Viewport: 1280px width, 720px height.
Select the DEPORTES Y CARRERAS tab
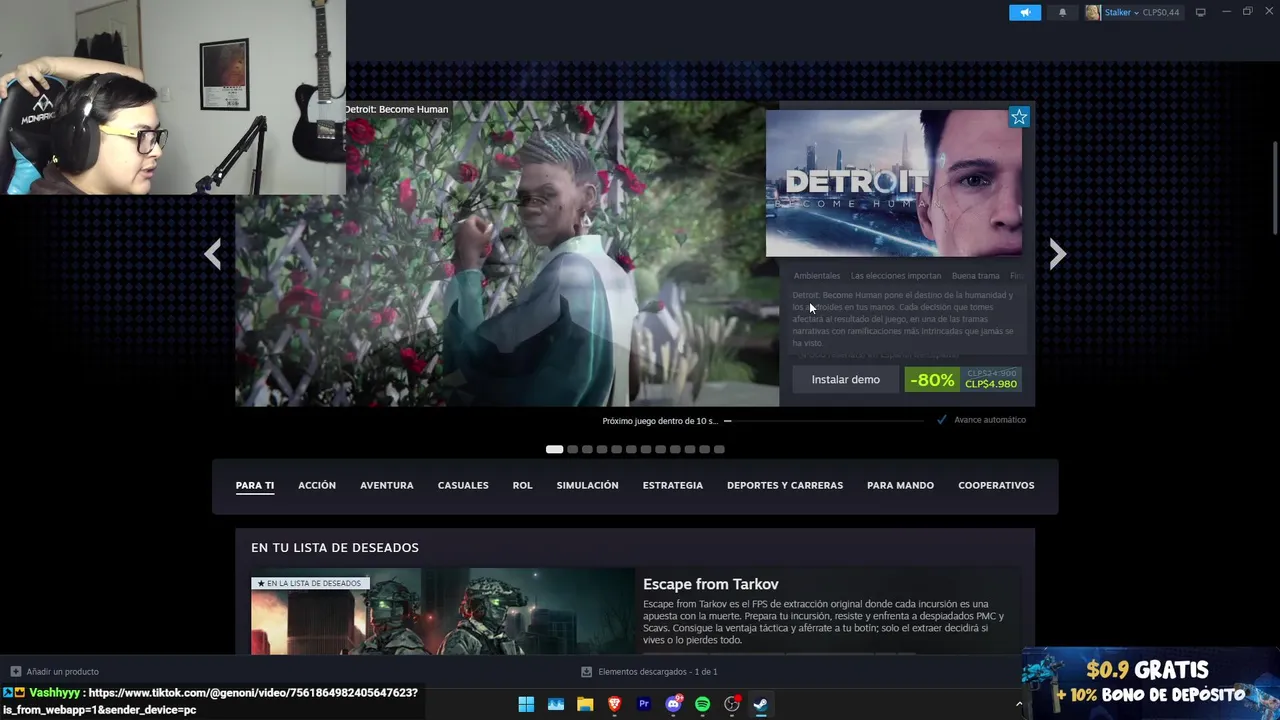pyautogui.click(x=785, y=485)
